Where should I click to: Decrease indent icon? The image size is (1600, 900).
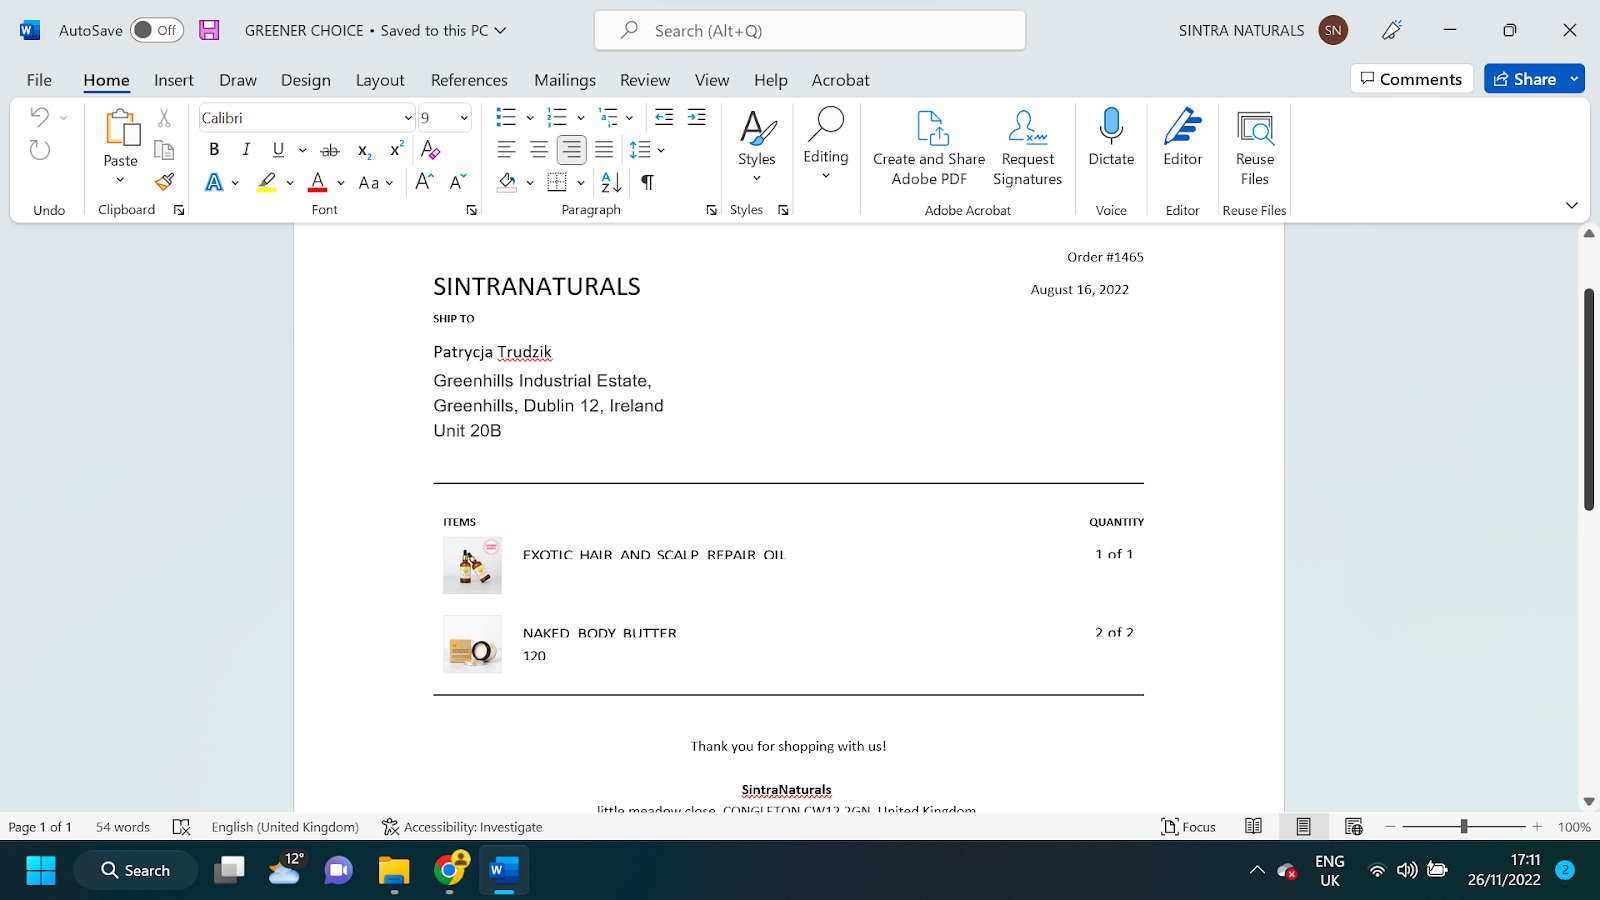[664, 118]
